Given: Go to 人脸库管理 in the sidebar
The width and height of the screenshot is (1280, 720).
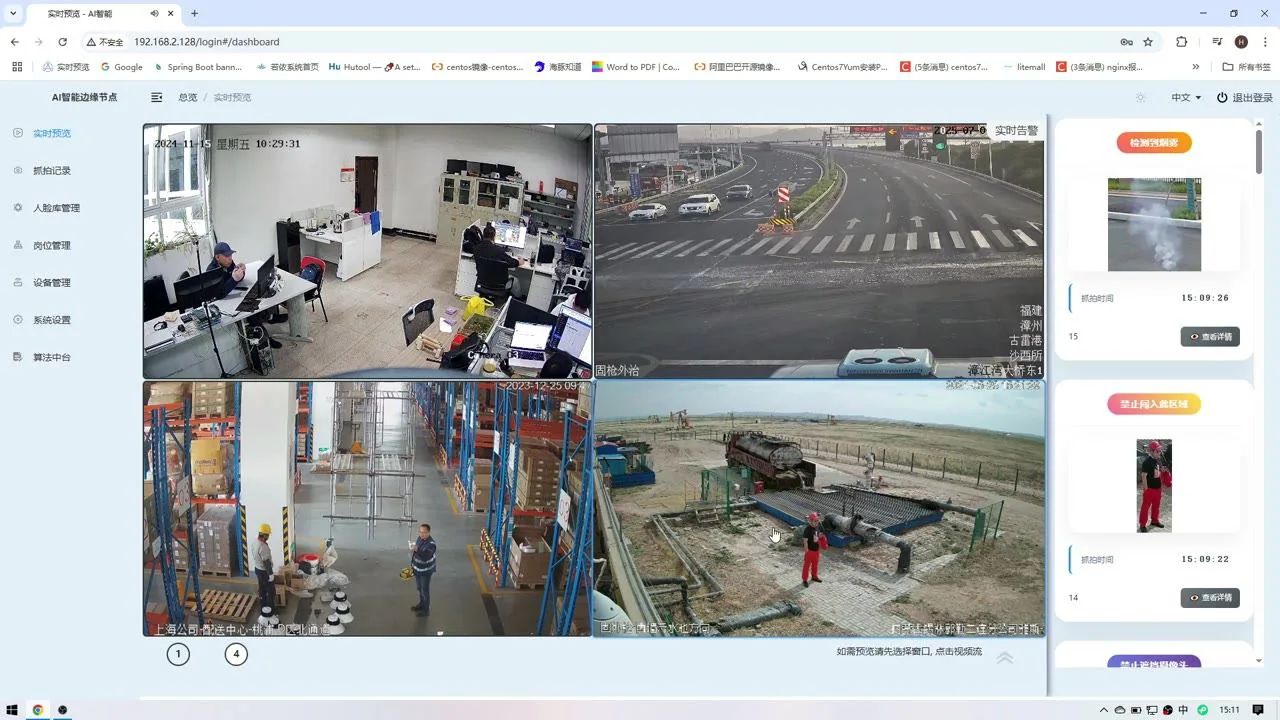Looking at the screenshot, I should 56,208.
